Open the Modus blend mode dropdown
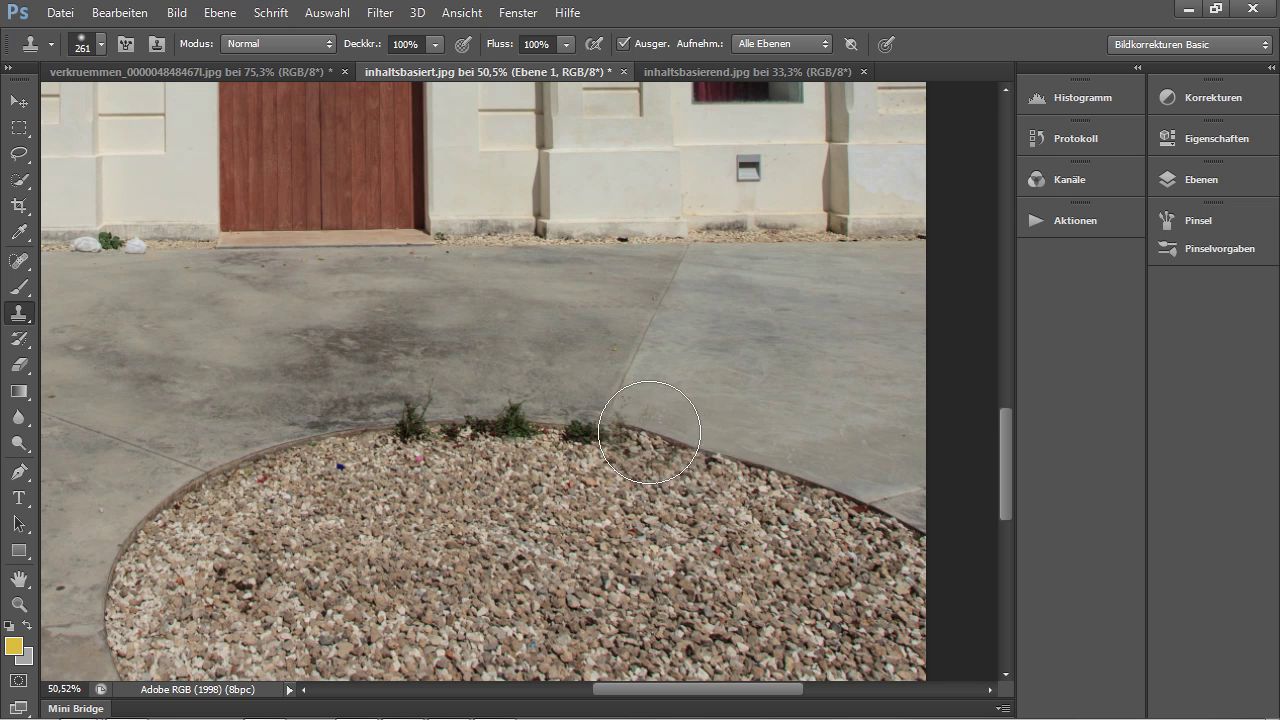Image resolution: width=1280 pixels, height=720 pixels. click(278, 44)
